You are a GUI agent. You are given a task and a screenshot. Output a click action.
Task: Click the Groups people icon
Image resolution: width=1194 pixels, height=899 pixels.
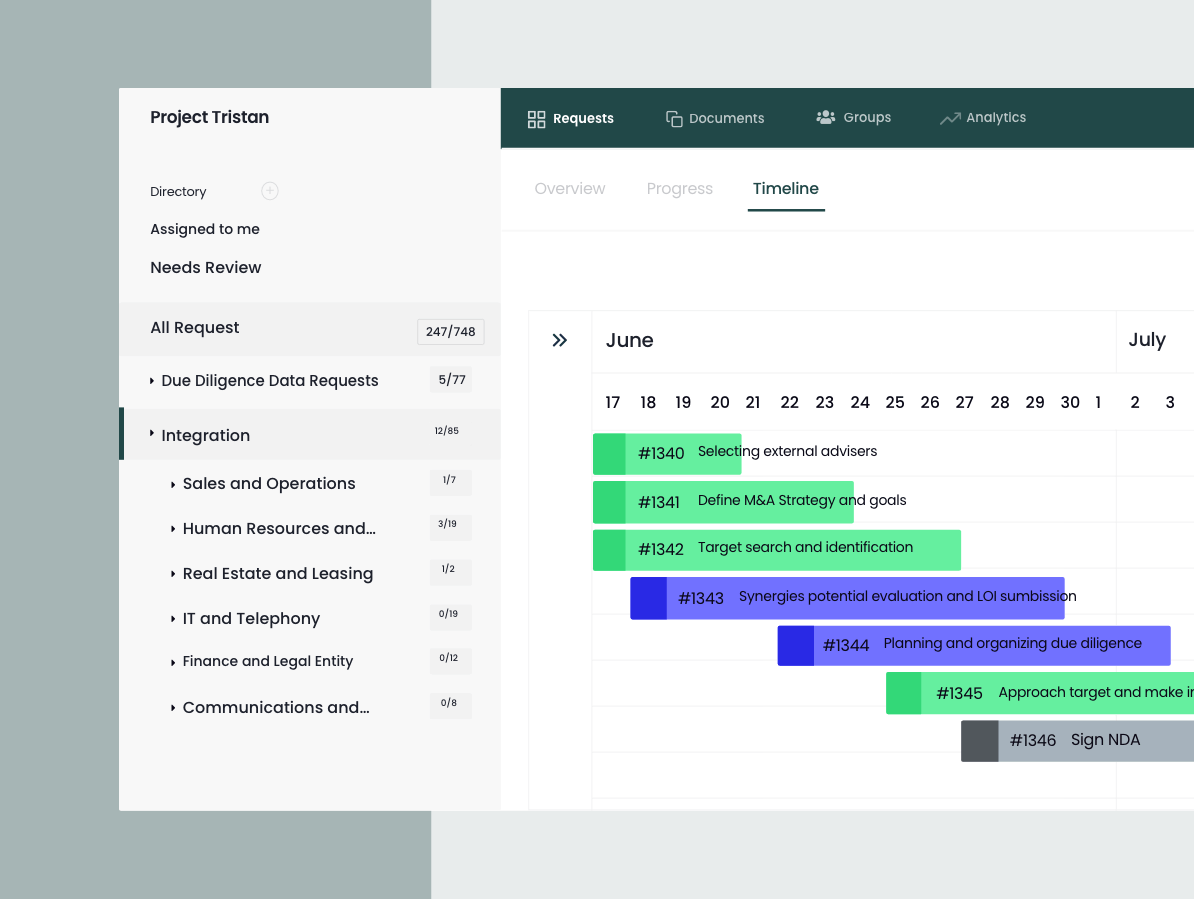point(825,117)
